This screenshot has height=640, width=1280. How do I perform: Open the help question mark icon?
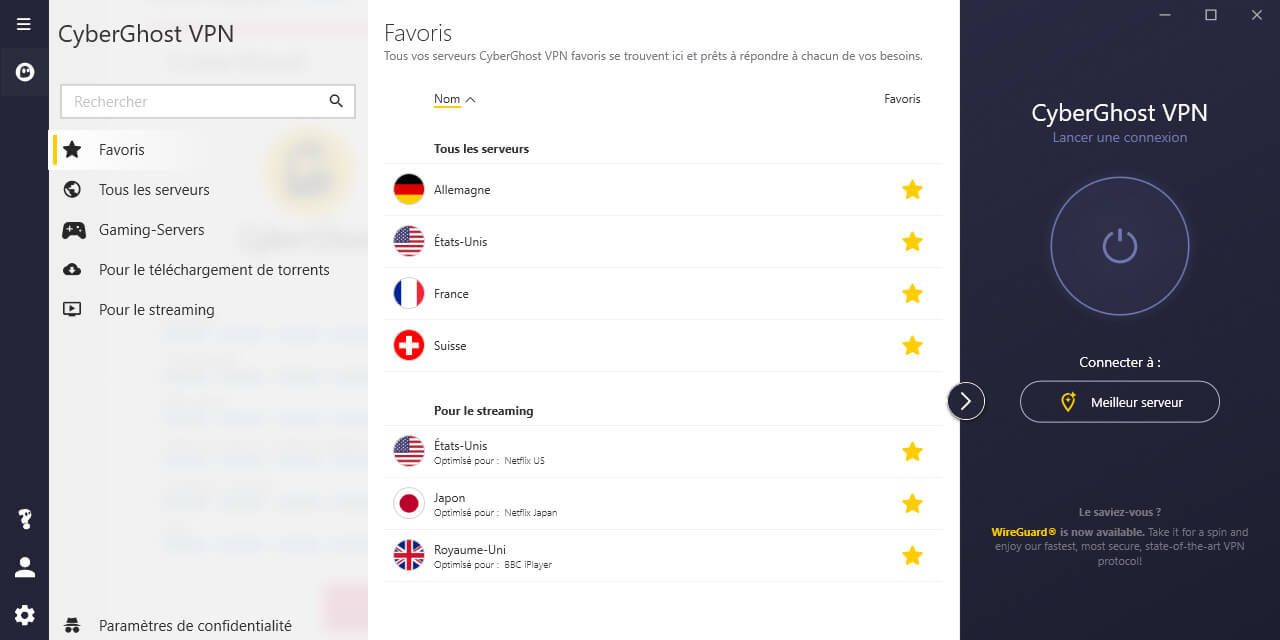(x=25, y=519)
